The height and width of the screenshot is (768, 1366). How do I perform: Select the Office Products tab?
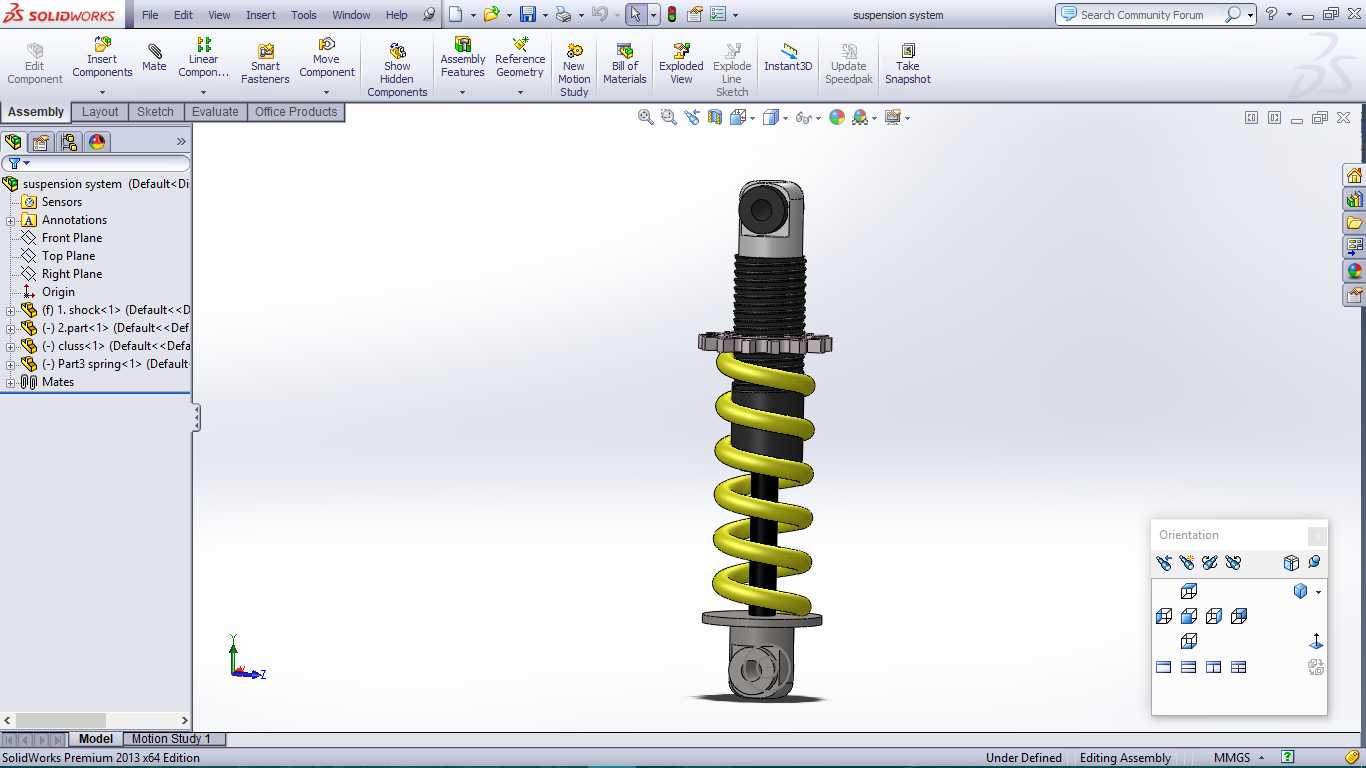[x=296, y=112]
